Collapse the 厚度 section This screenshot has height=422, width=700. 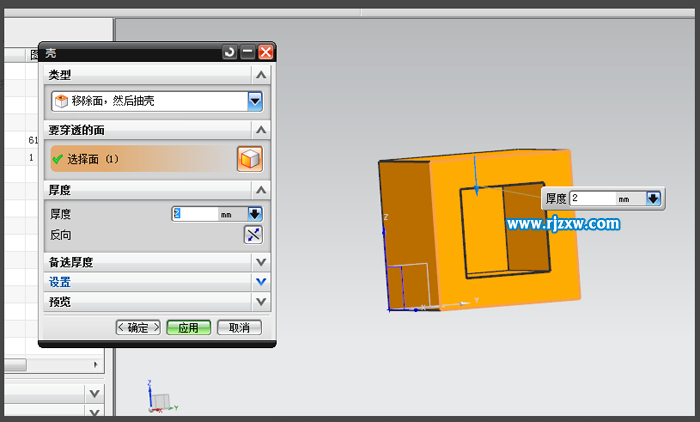tap(261, 190)
